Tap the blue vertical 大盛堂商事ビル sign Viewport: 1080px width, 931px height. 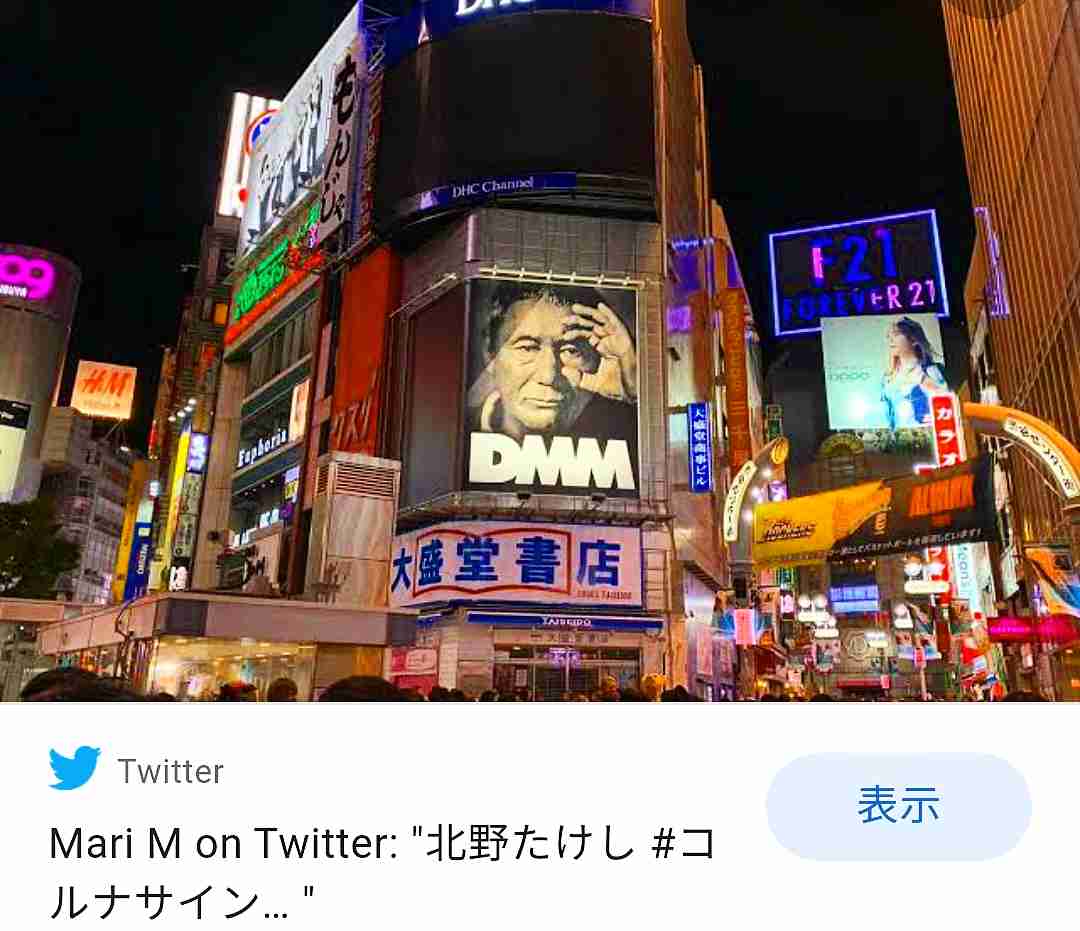(698, 447)
